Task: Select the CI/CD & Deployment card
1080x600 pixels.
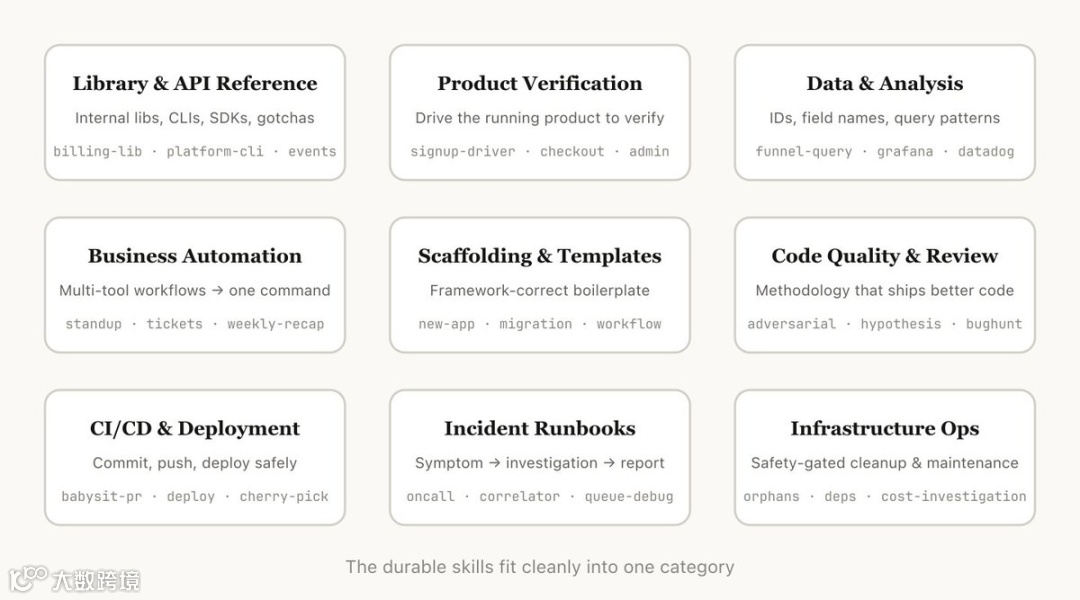Action: pos(195,457)
